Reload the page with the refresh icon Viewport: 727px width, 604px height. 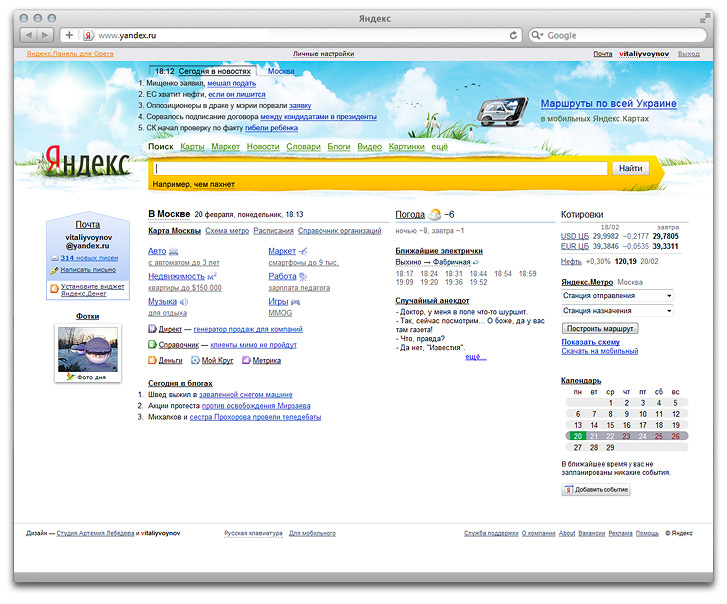pyautogui.click(x=513, y=35)
